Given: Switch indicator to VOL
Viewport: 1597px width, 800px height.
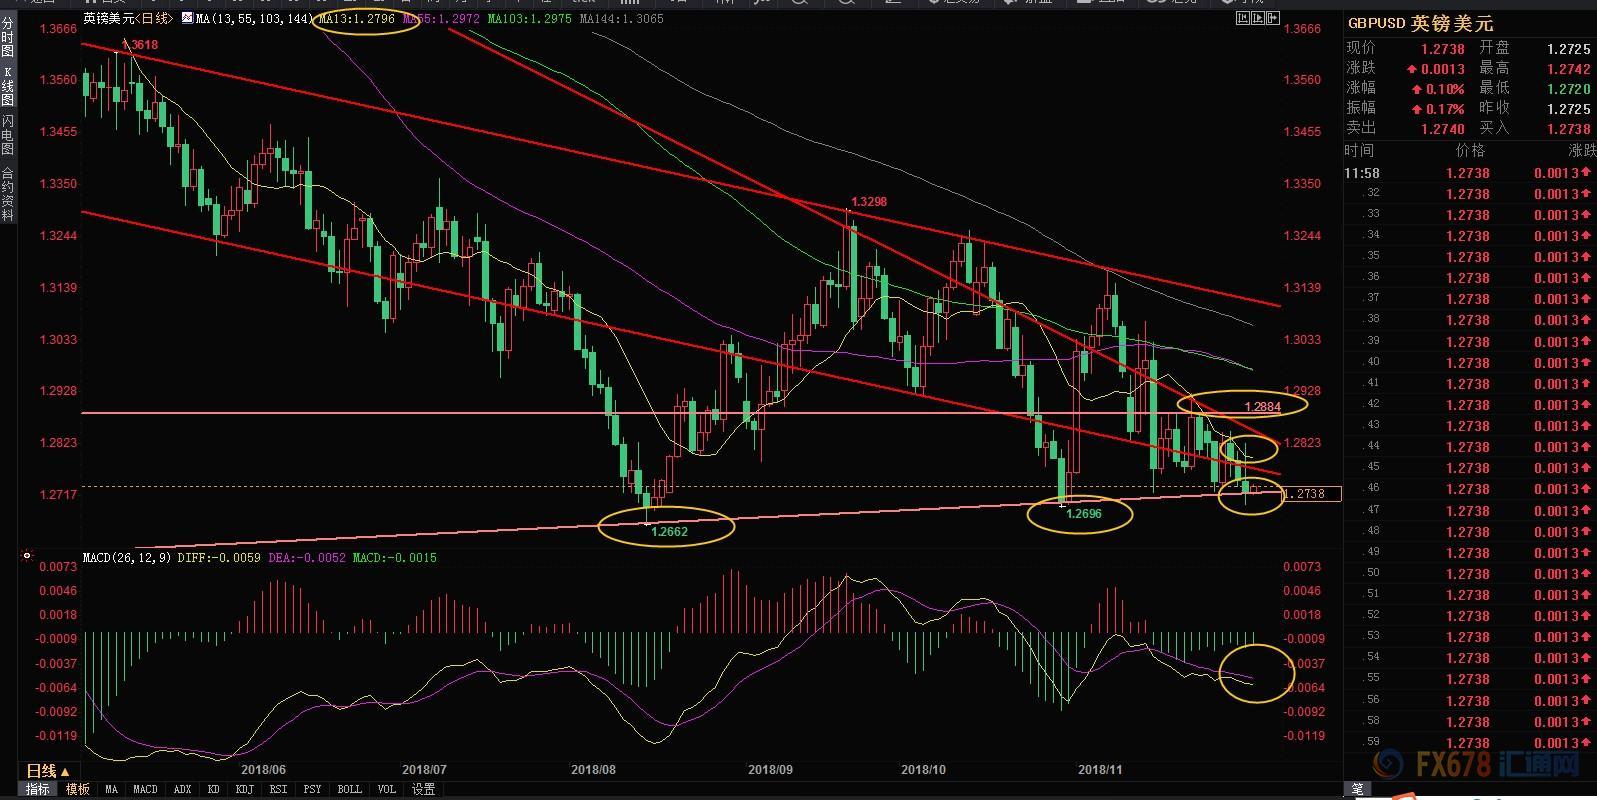Looking at the screenshot, I should pos(386,789).
